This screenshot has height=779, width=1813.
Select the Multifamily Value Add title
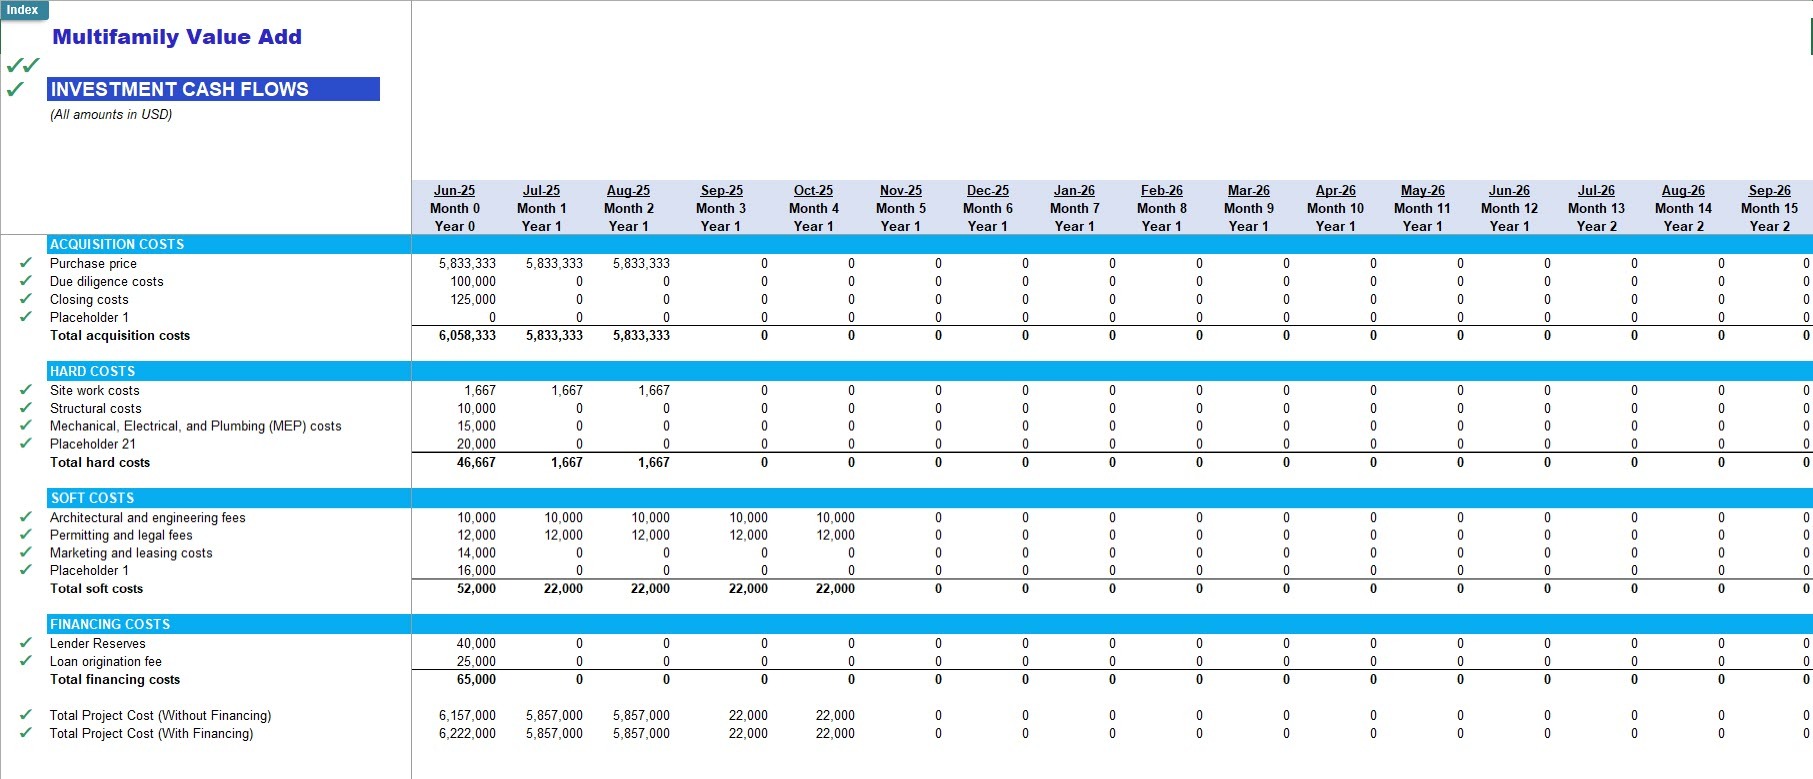[177, 37]
